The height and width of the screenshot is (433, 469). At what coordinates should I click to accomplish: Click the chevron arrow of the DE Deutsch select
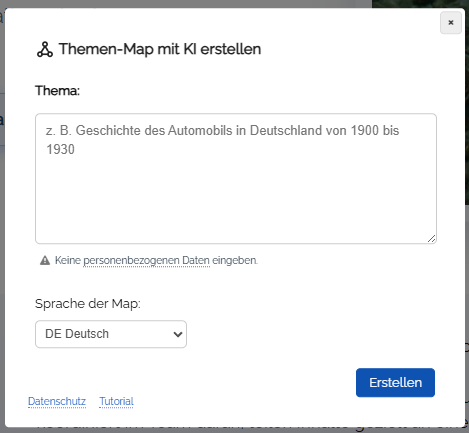178,334
